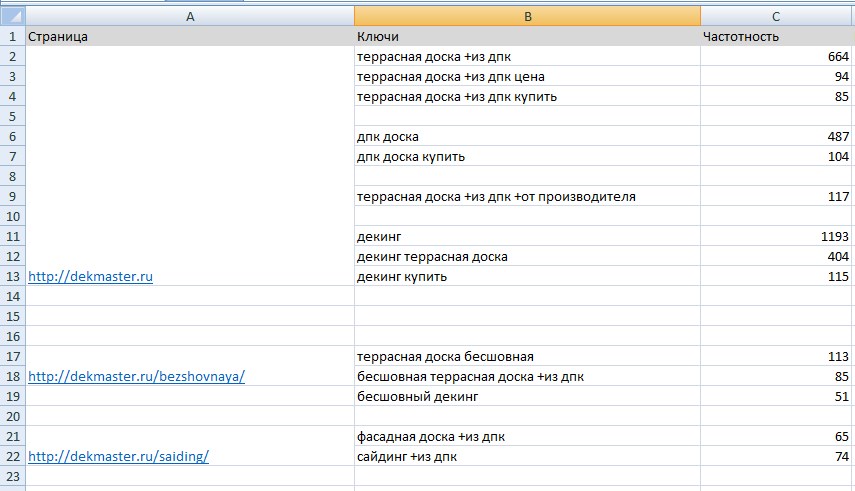This screenshot has width=855, height=491.
Task: Click cell 'декинг террасная доска'
Action: 527,256
